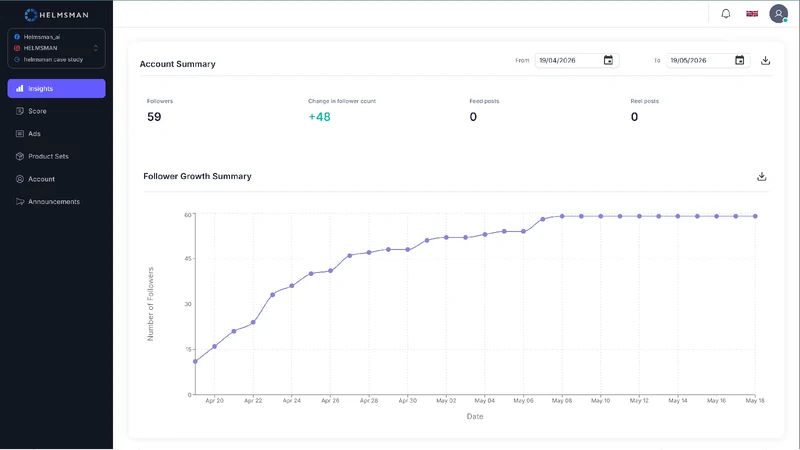Click the May 16 axis label
This screenshot has width=800, height=450.
(716, 401)
